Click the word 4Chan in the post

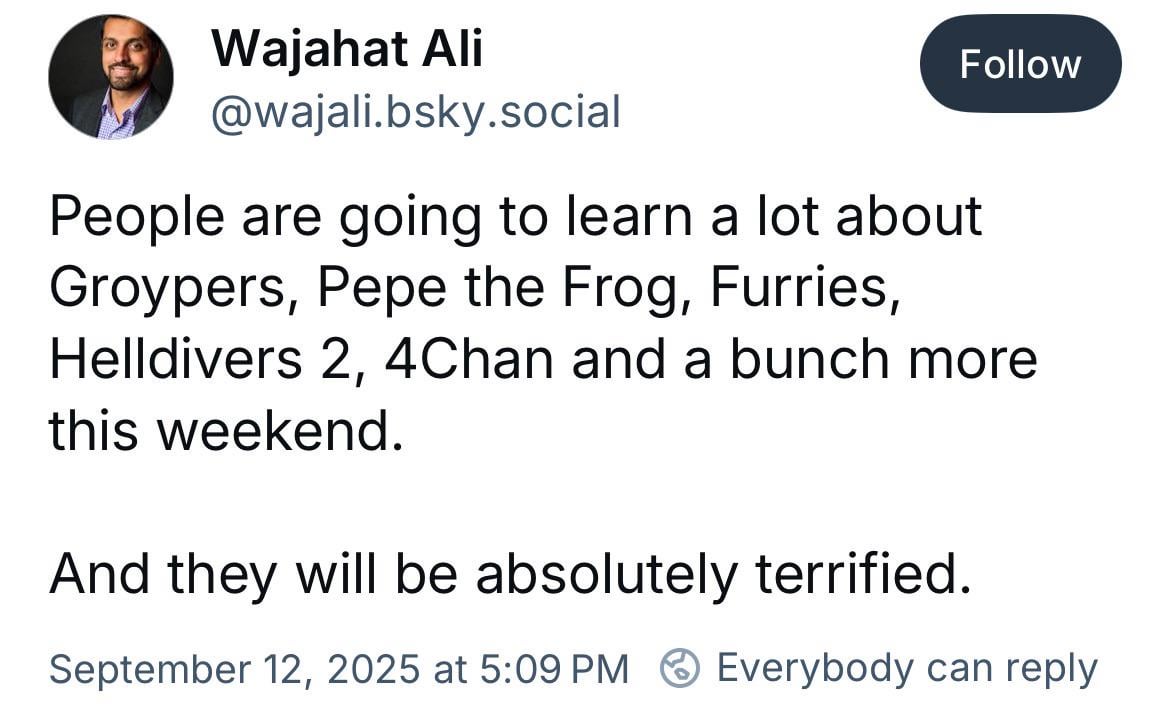[x=469, y=360]
